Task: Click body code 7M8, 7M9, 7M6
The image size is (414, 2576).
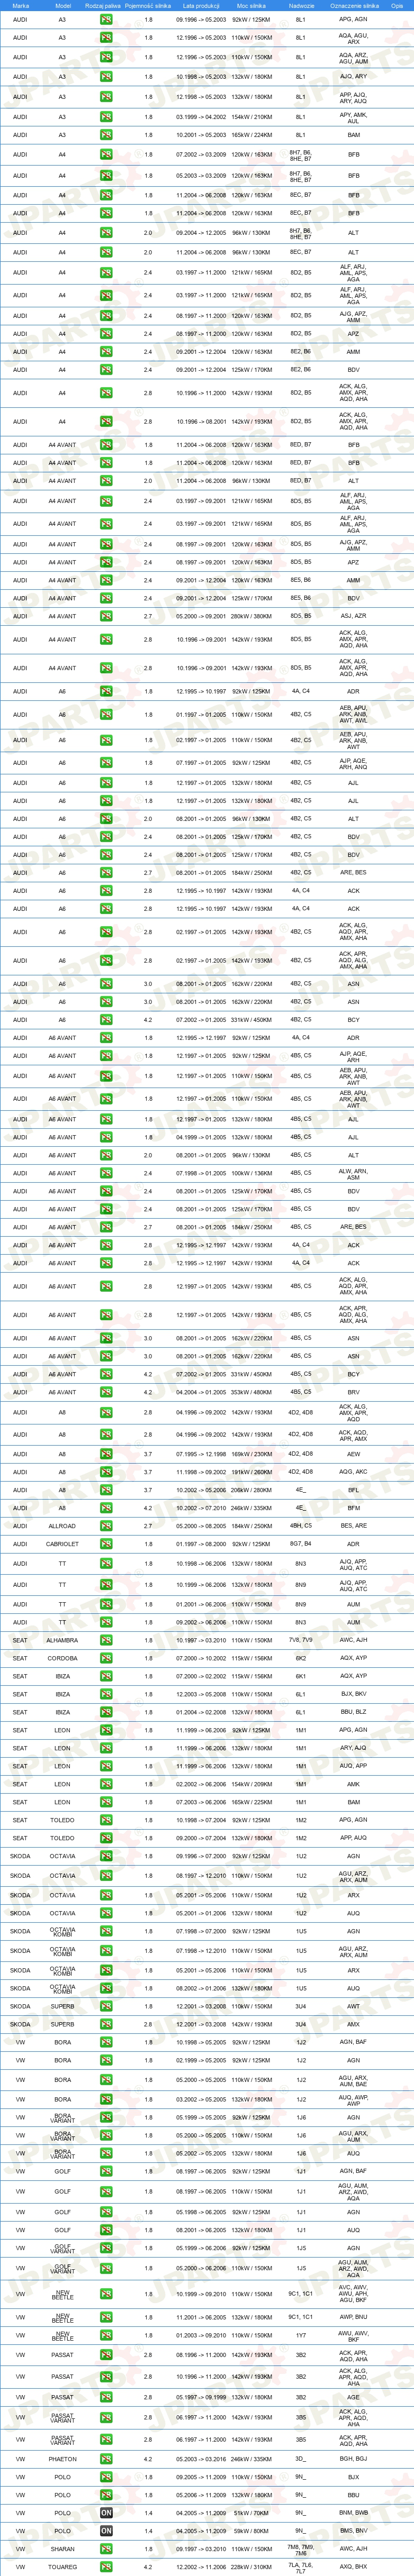Action: [301, 2549]
